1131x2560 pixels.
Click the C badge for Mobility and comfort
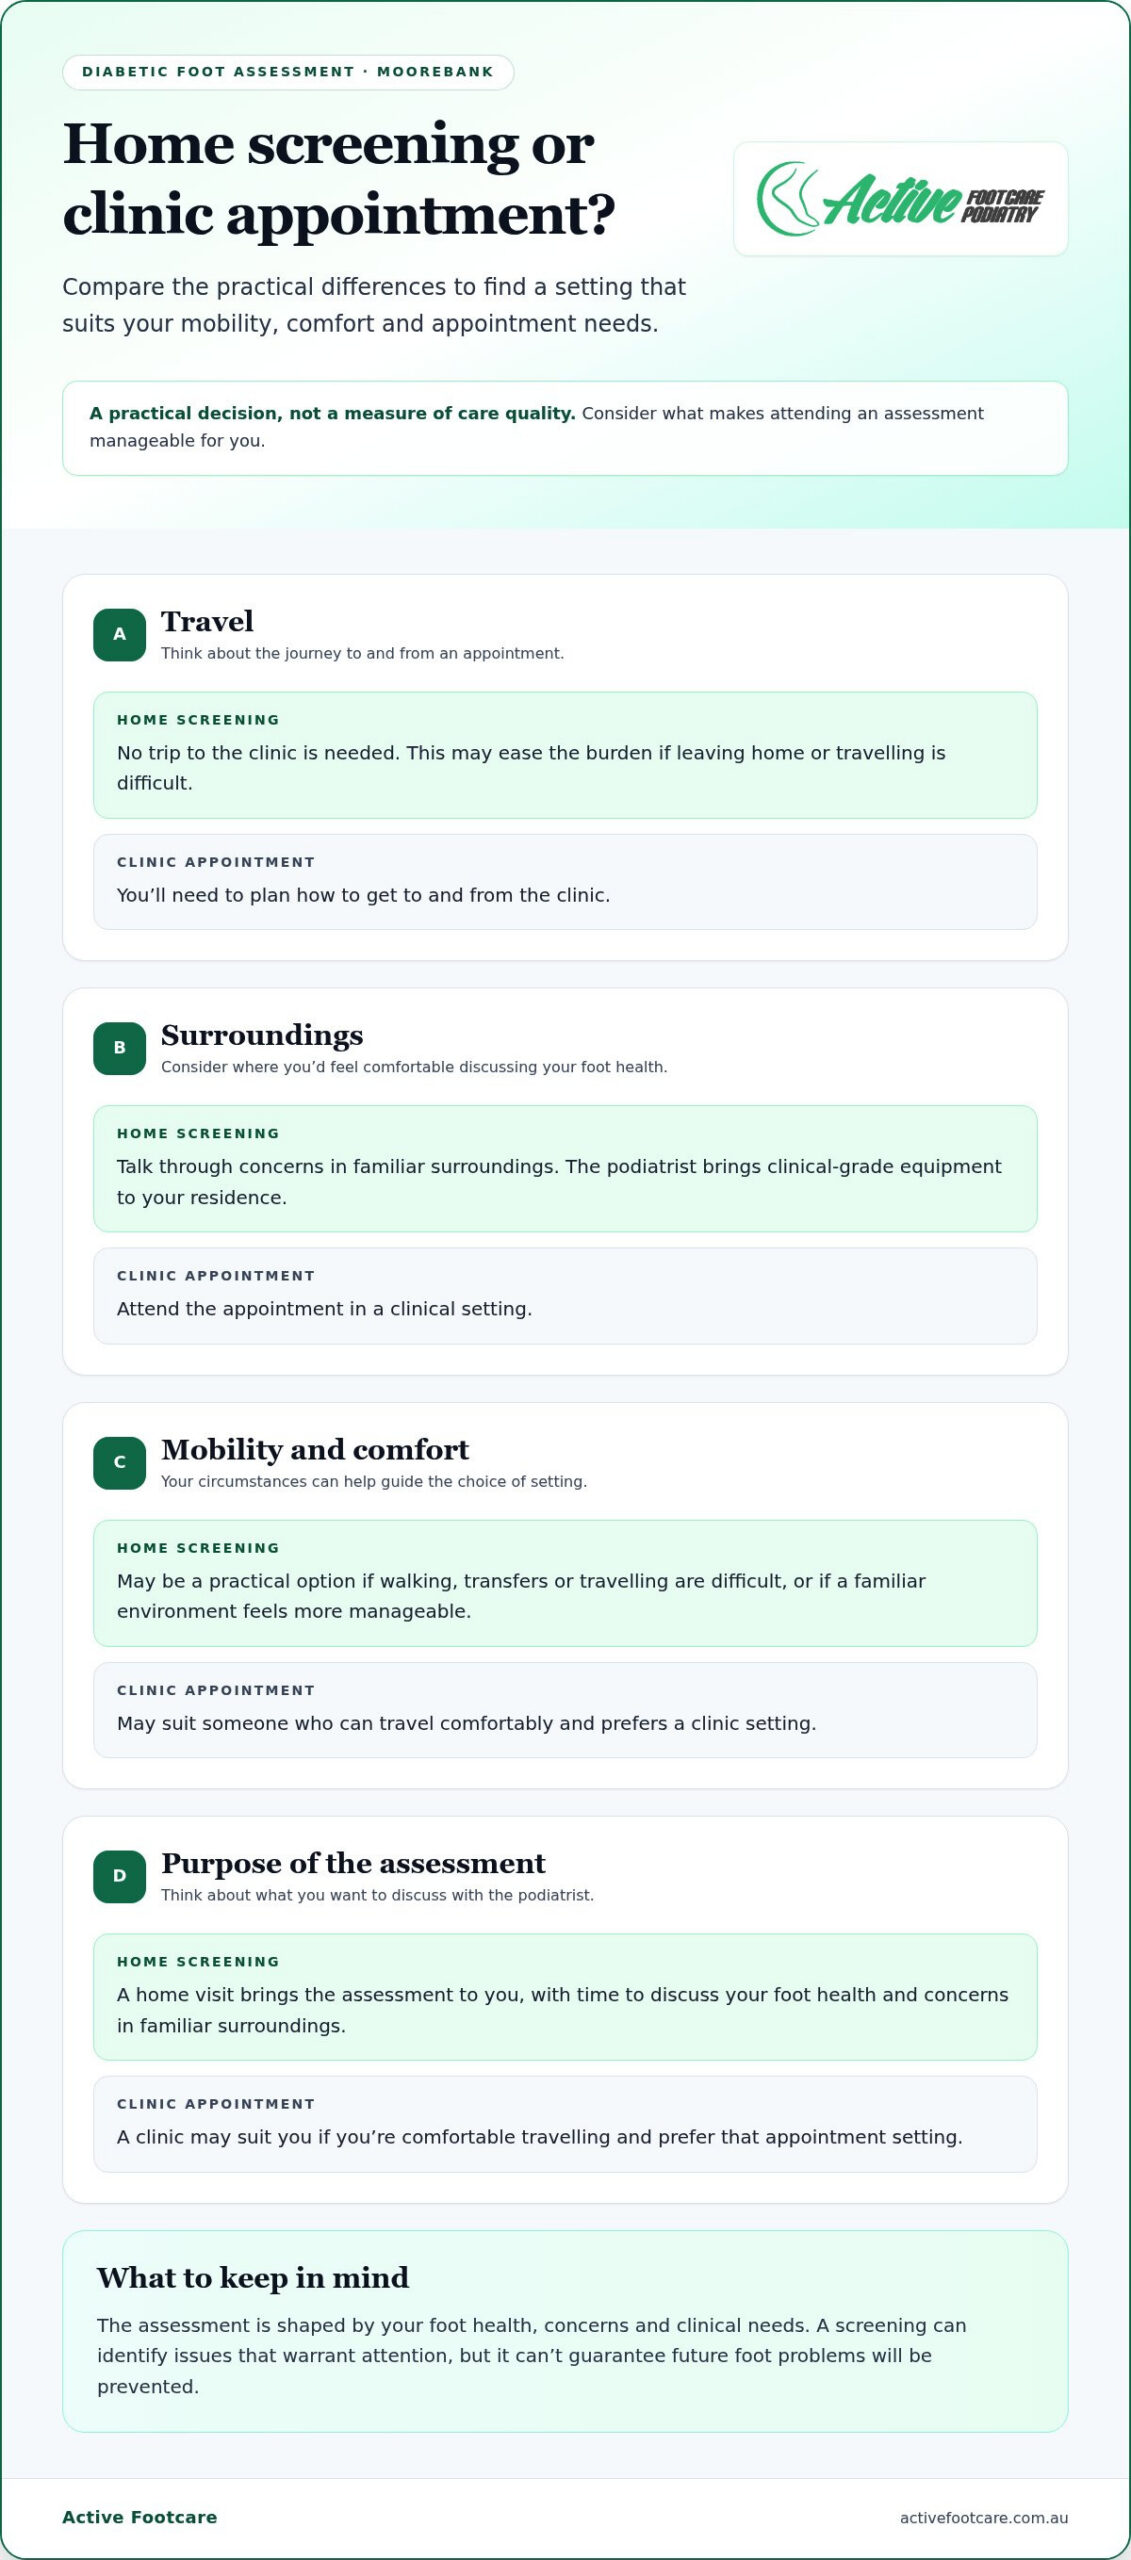(120, 1462)
